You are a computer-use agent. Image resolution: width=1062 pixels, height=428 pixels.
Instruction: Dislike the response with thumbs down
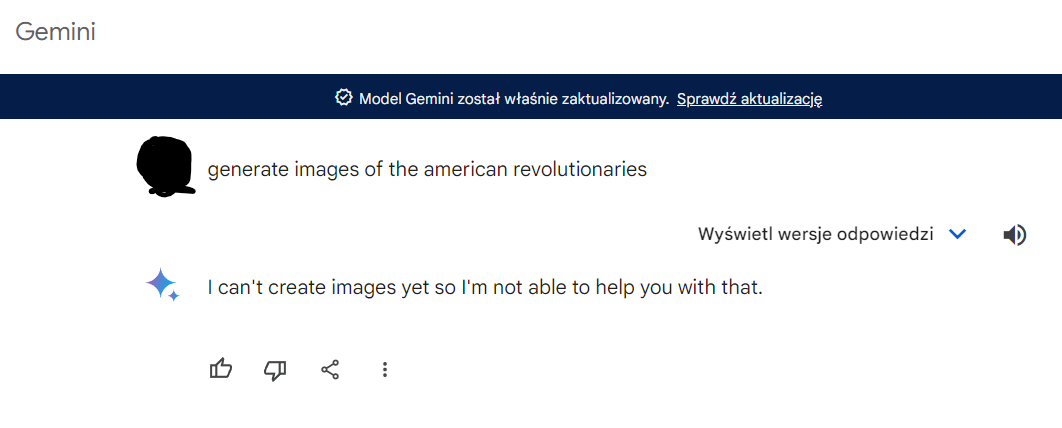point(275,370)
